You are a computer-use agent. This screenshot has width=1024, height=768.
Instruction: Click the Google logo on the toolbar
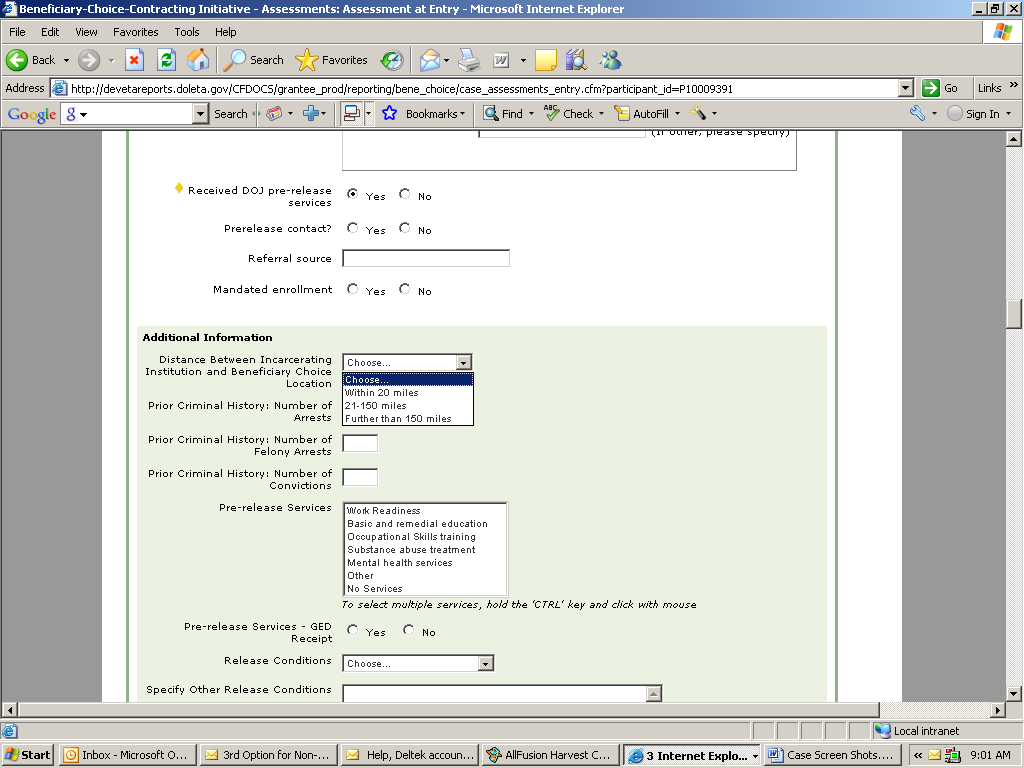click(31, 114)
